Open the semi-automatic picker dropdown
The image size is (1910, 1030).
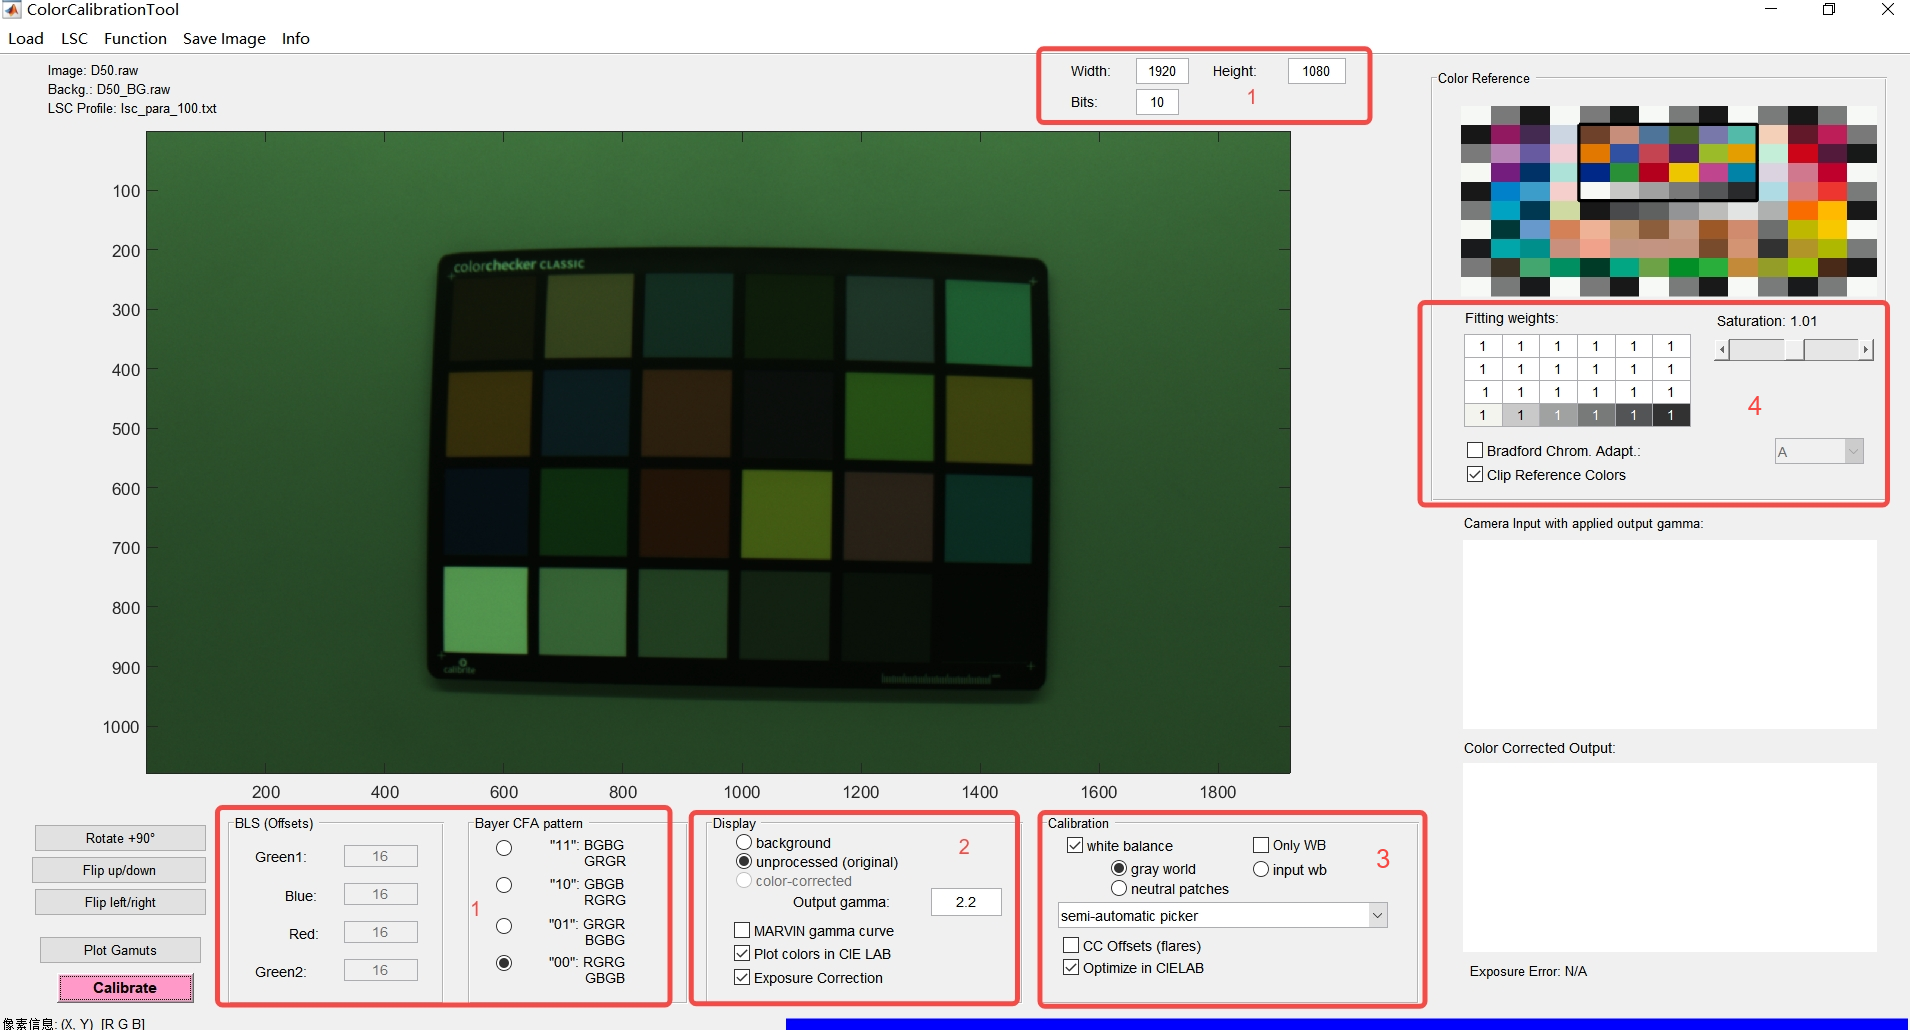[1377, 916]
